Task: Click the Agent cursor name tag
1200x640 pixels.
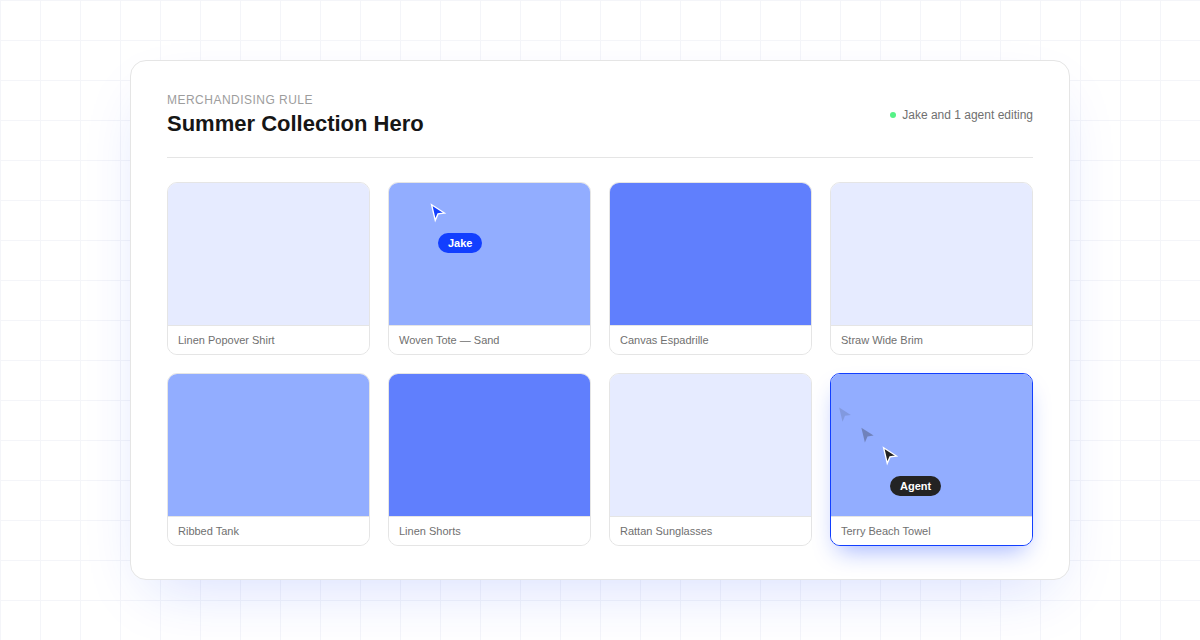Action: pos(915,486)
